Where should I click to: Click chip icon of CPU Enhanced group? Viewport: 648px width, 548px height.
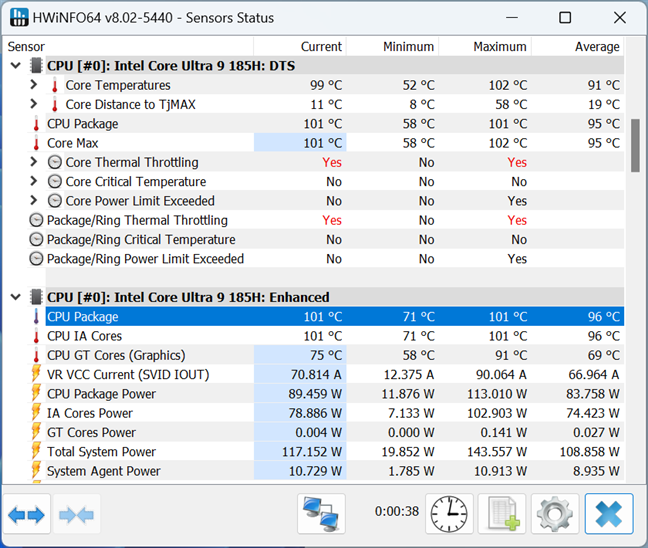[x=36, y=297]
